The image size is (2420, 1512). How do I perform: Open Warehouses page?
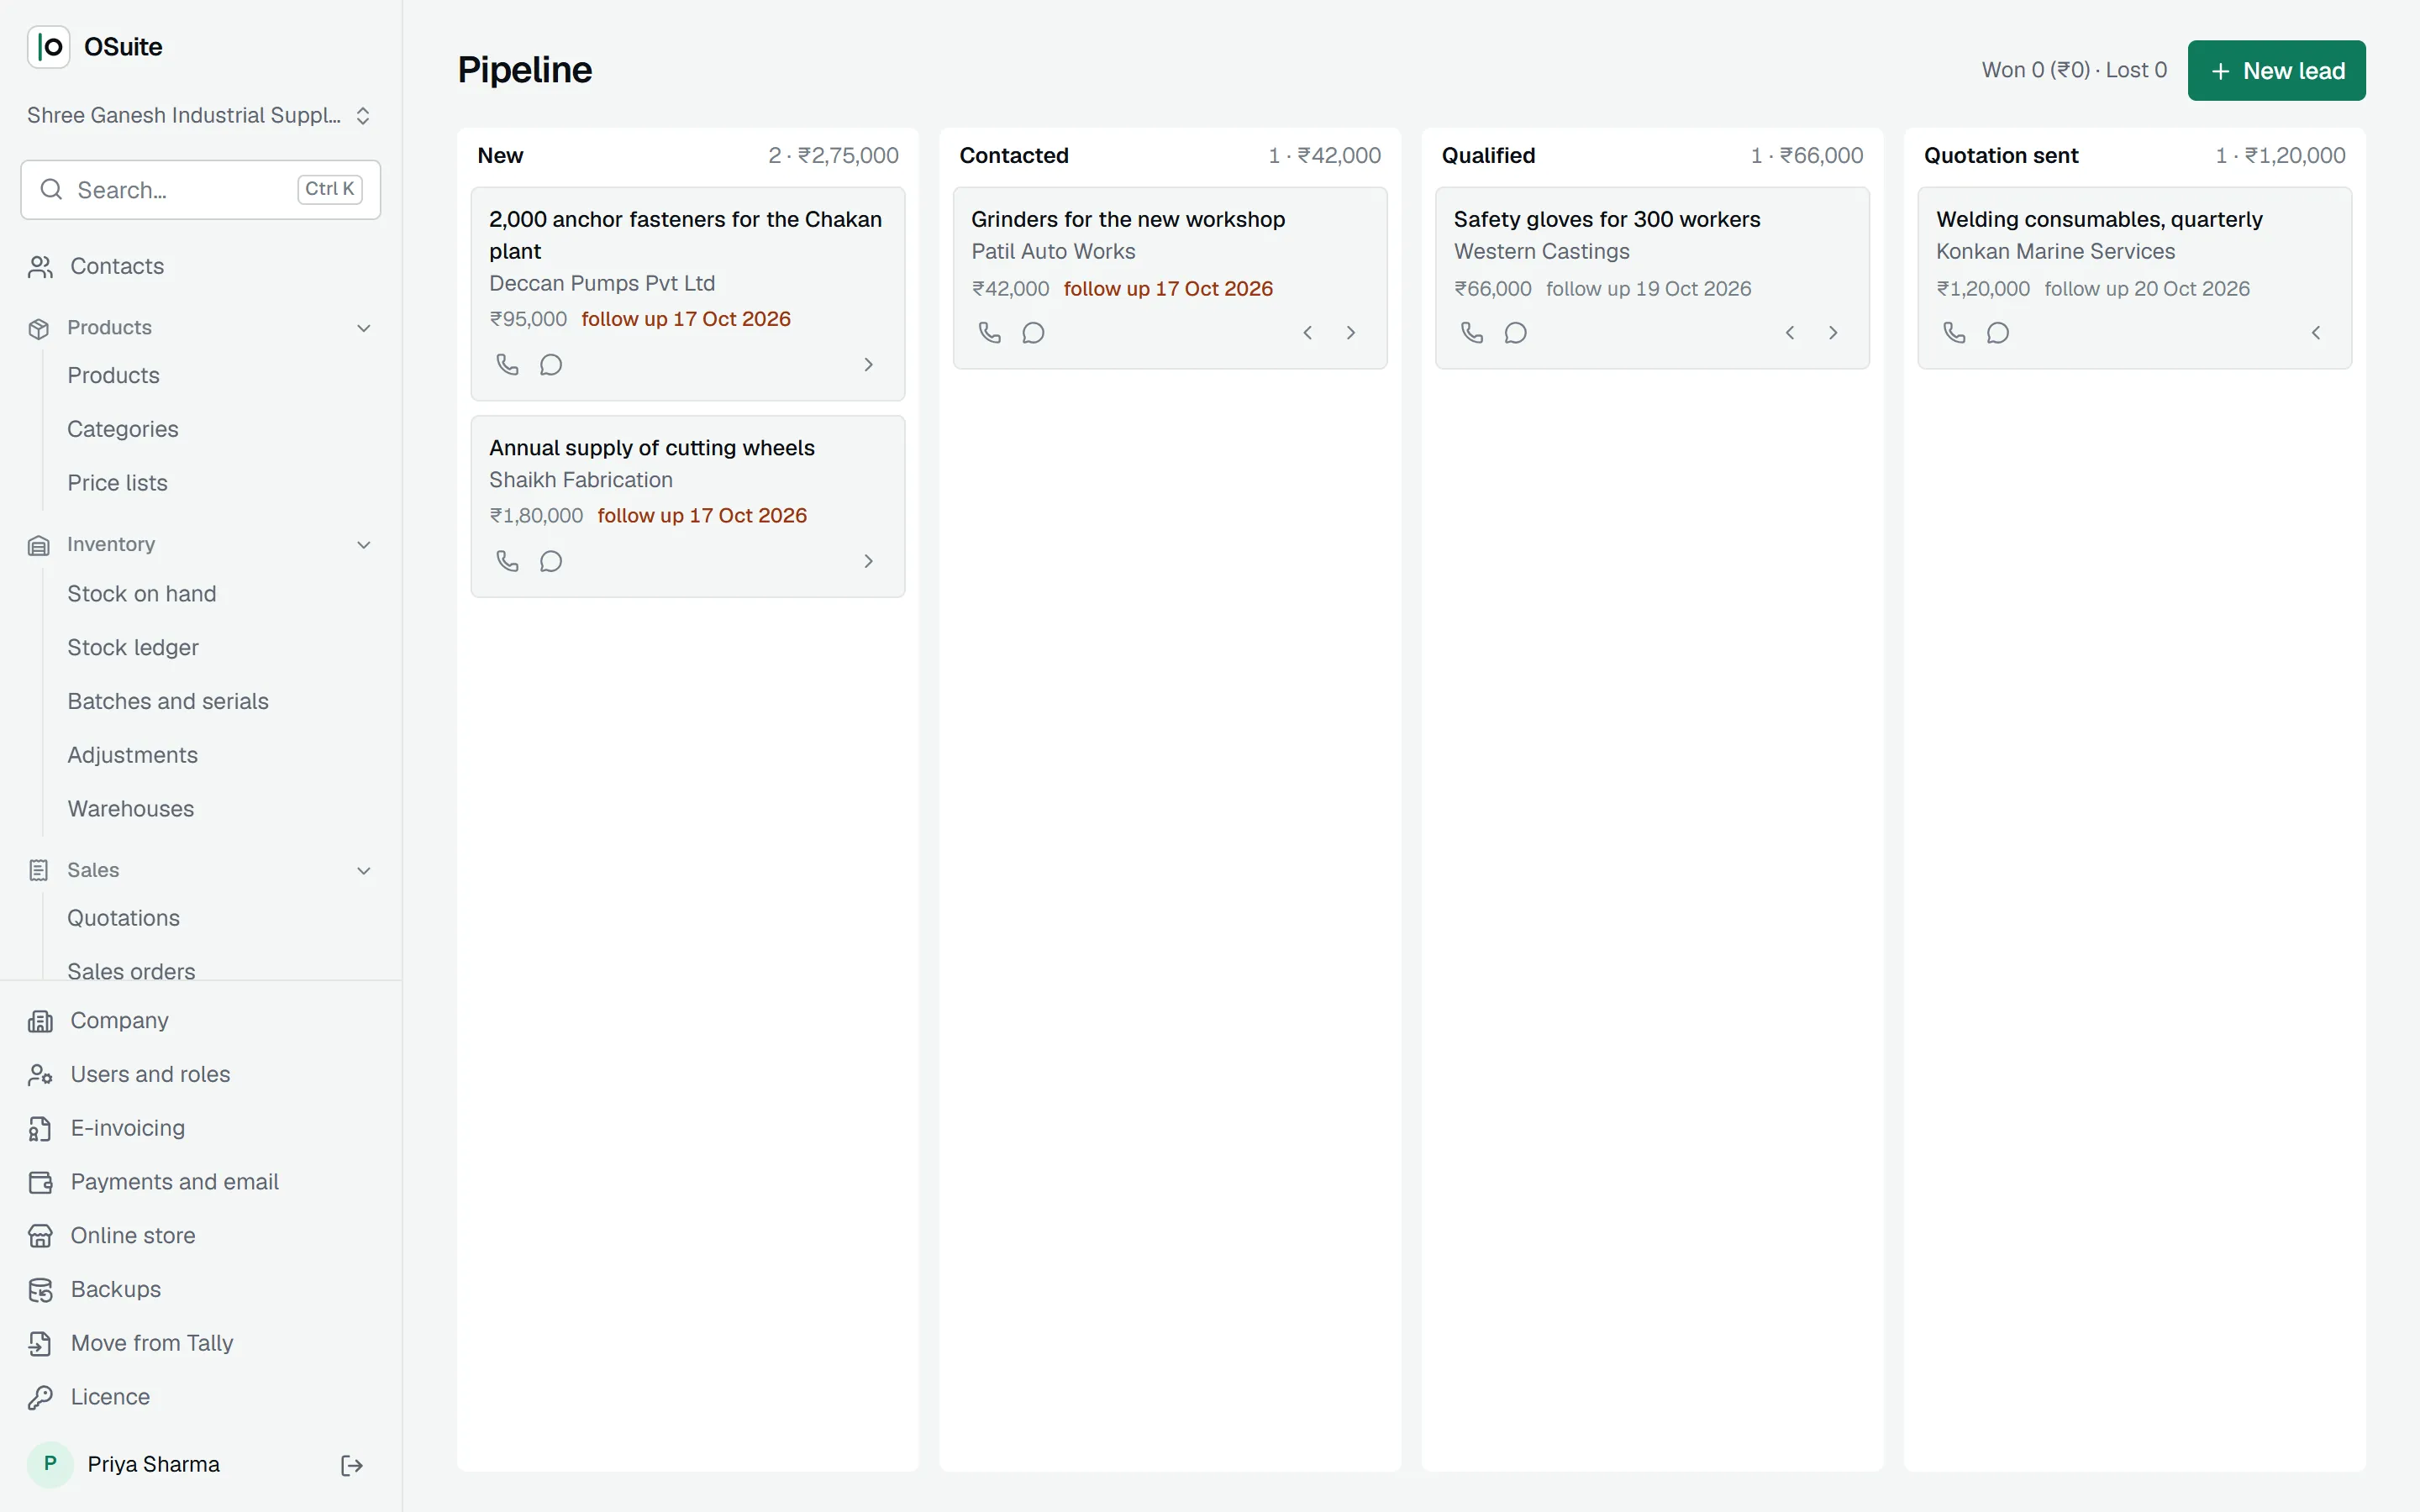click(130, 809)
